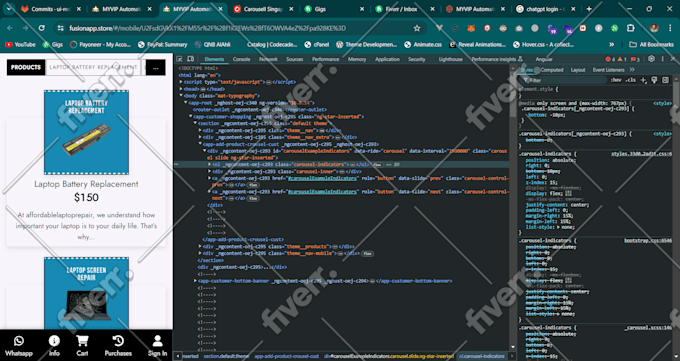The image size is (680, 361).
Task: Bookmark this page with the star icon
Action: (417, 28)
